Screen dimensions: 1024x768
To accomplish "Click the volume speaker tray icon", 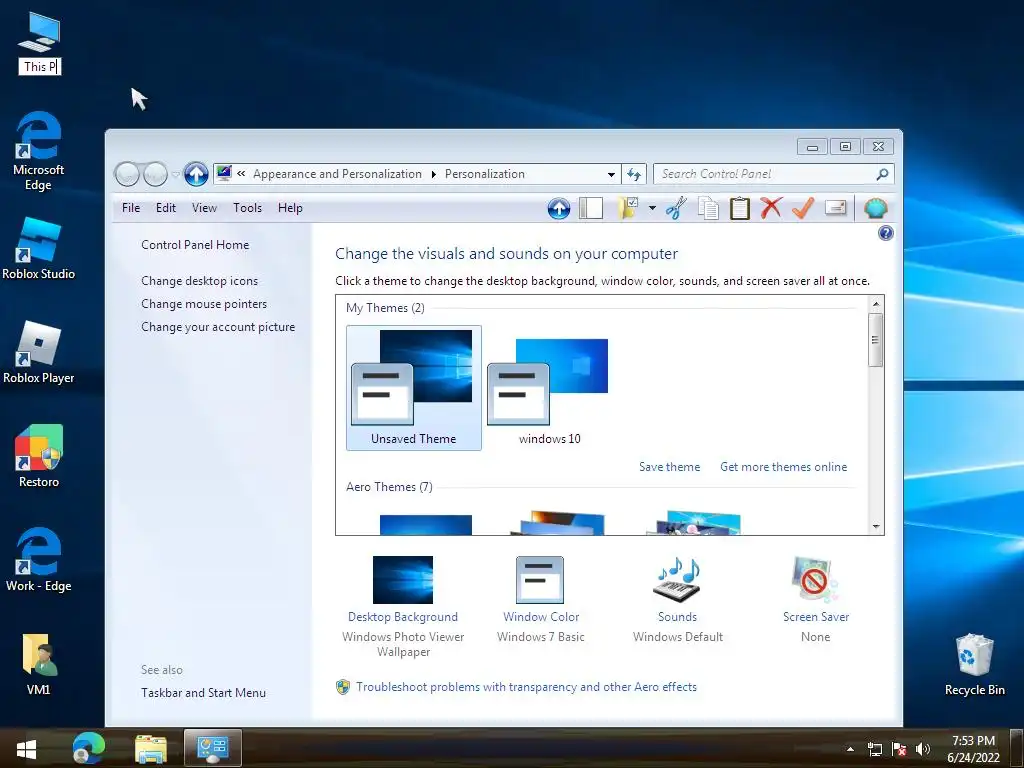I will pyautogui.click(x=922, y=749).
